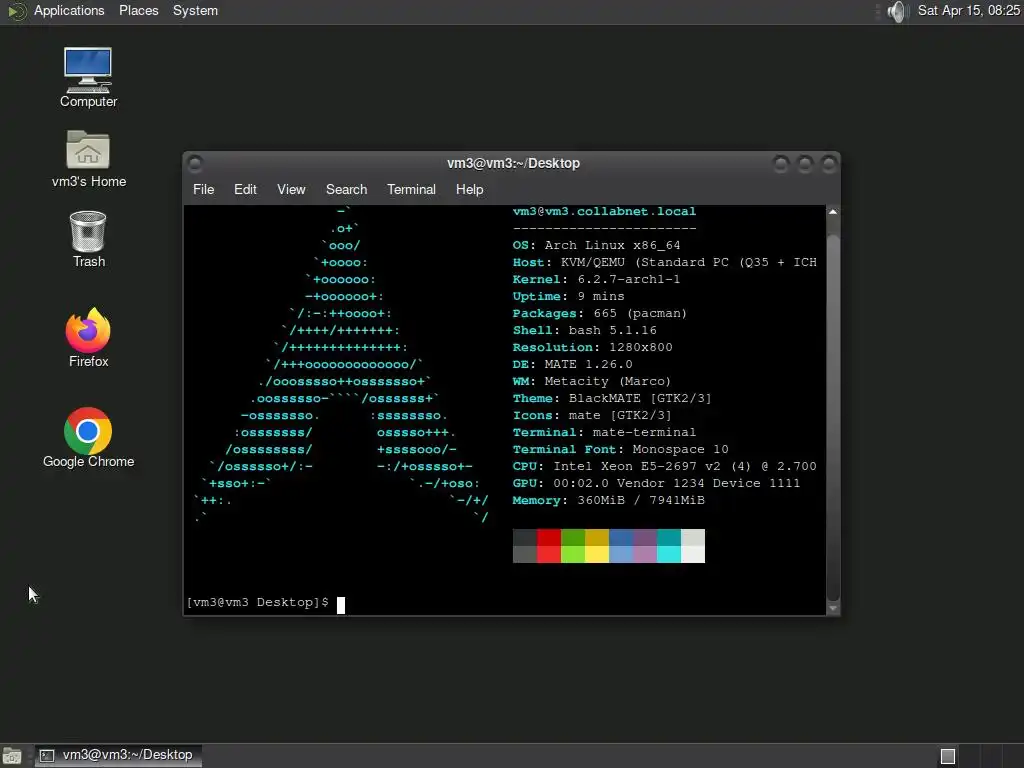Click the Icons: mate [GTK2/3] line
The width and height of the screenshot is (1024, 768).
[x=592, y=415]
